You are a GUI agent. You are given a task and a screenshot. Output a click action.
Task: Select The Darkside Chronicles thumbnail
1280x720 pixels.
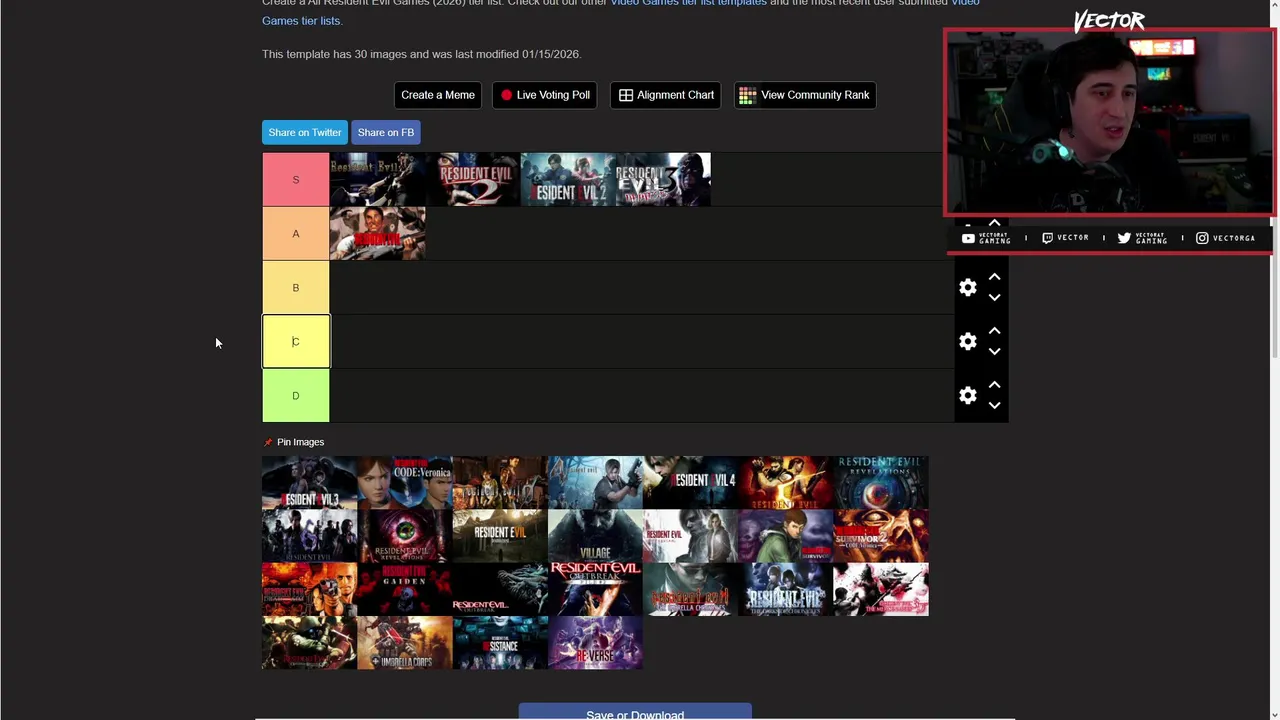coord(786,589)
